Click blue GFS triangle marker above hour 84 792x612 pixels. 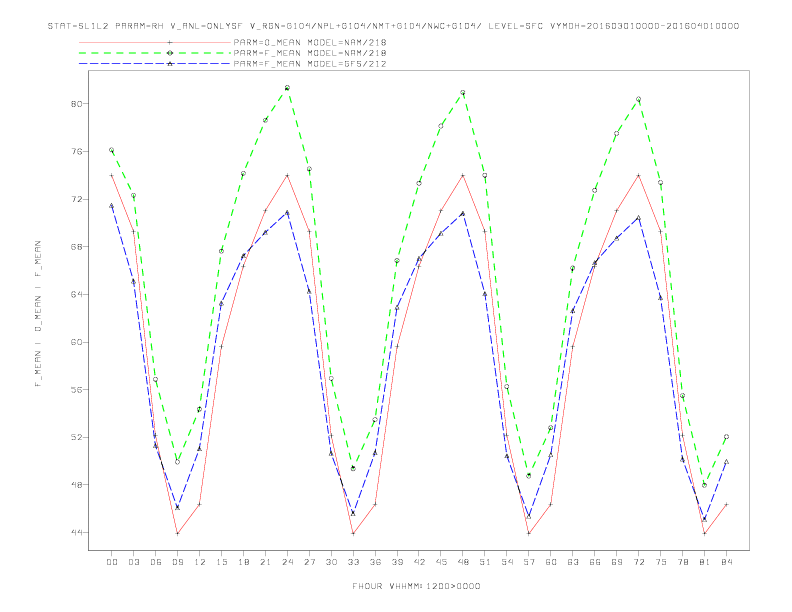726,462
